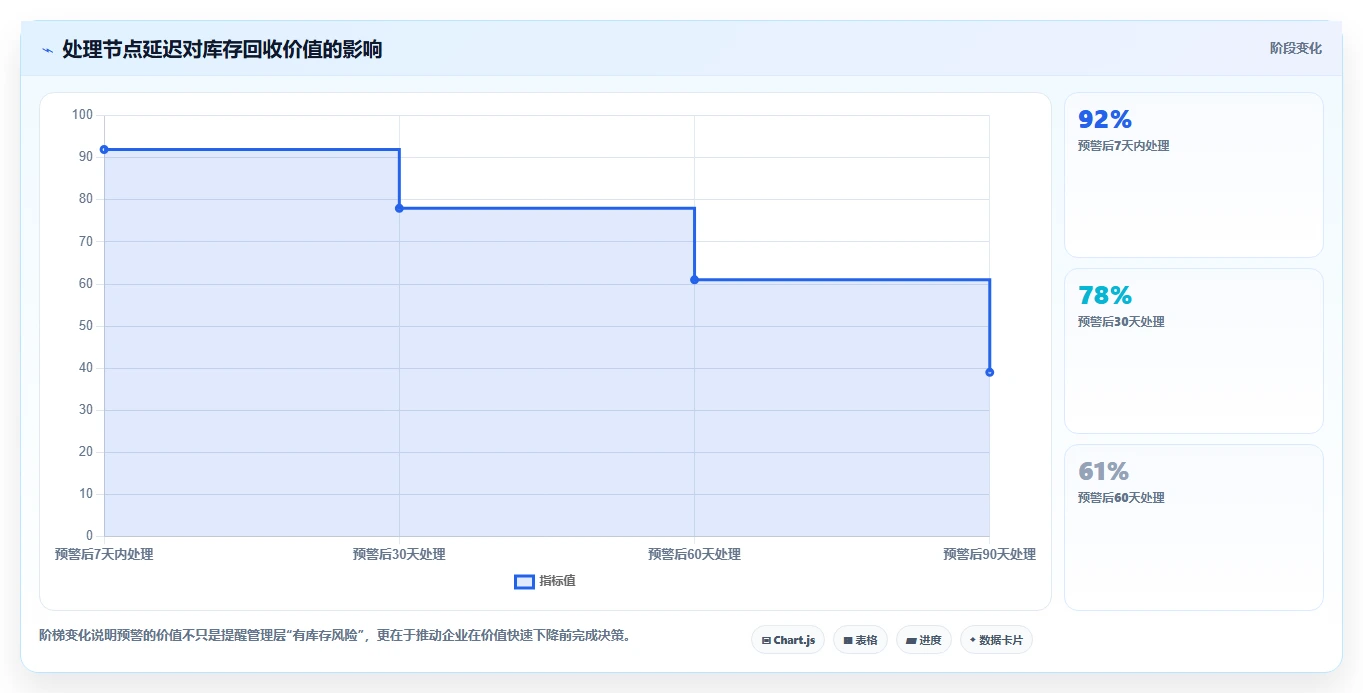Click the x-axis label 预警后7天内处理

[x=104, y=554]
